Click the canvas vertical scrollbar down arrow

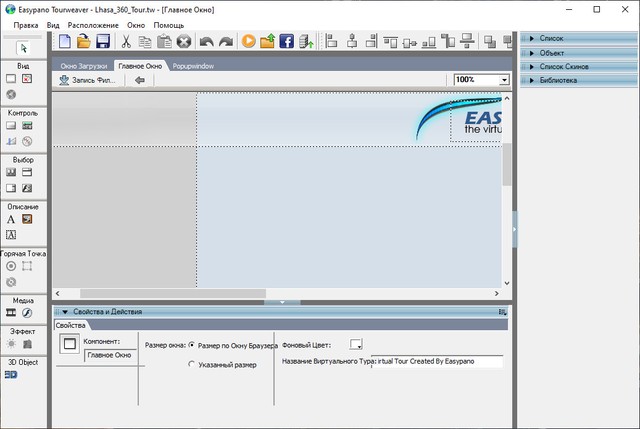[x=507, y=283]
